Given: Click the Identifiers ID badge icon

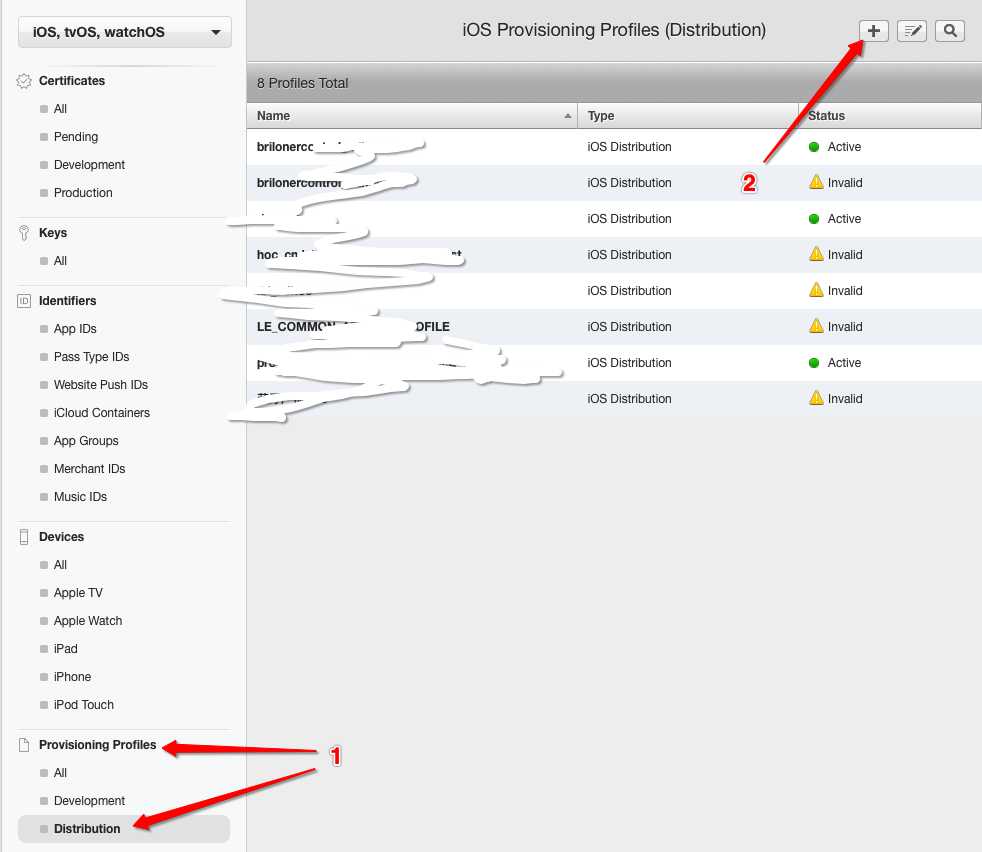Looking at the screenshot, I should [24, 301].
